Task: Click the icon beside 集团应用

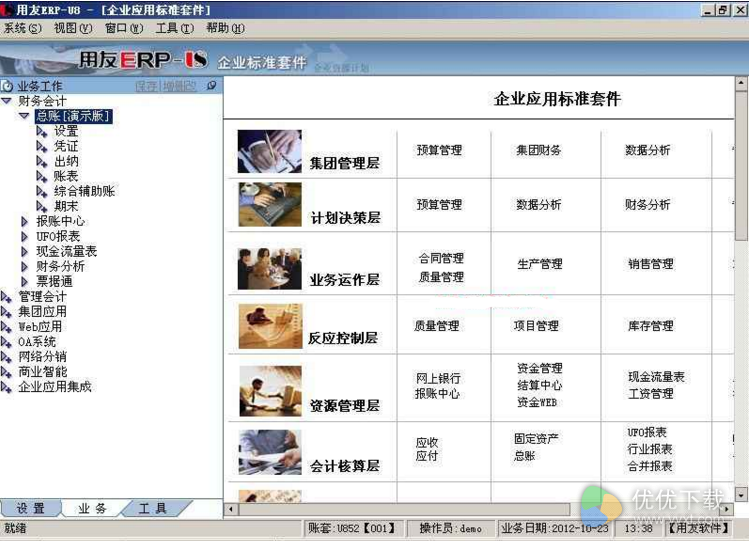Action: click(x=6, y=312)
